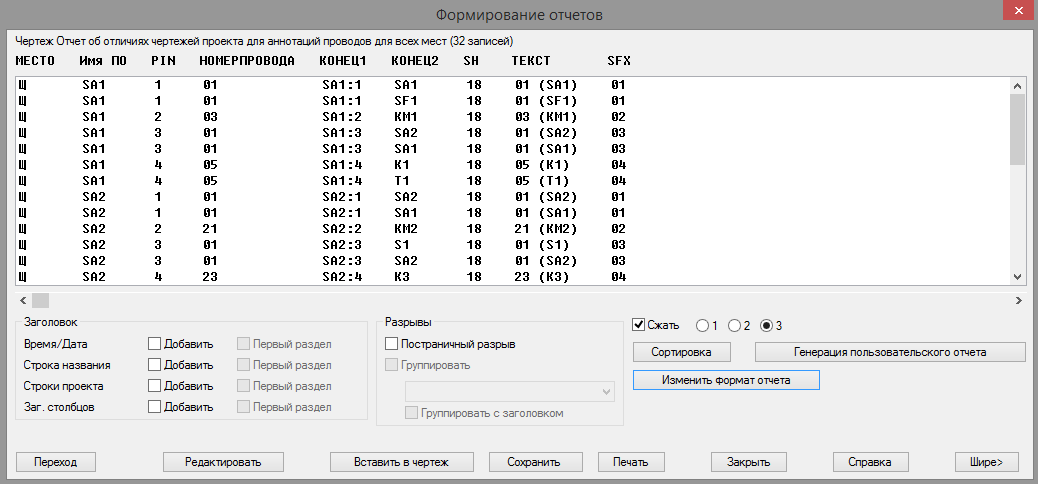Select row with text 03 (KM1)

513,117
